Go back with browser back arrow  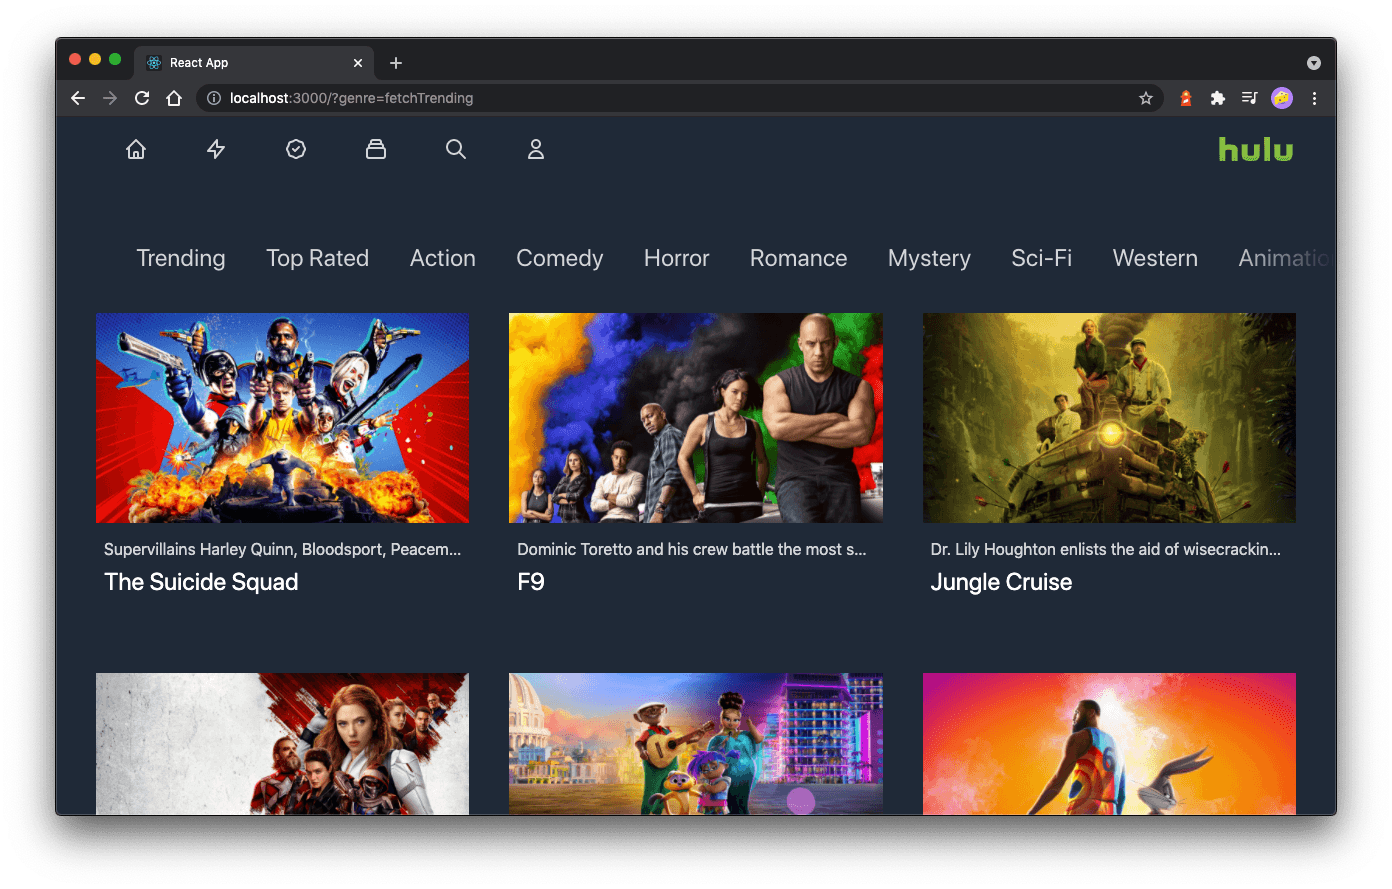(x=78, y=98)
